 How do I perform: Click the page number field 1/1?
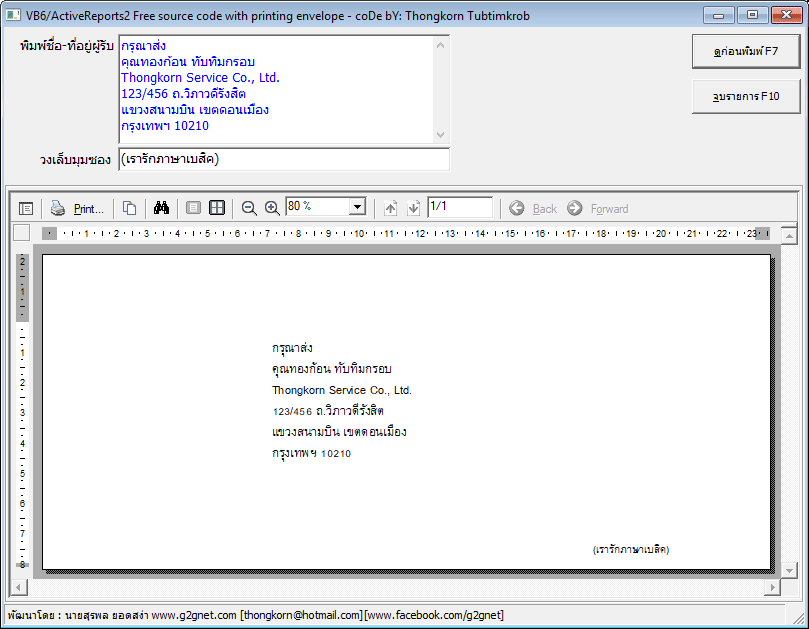(460, 207)
